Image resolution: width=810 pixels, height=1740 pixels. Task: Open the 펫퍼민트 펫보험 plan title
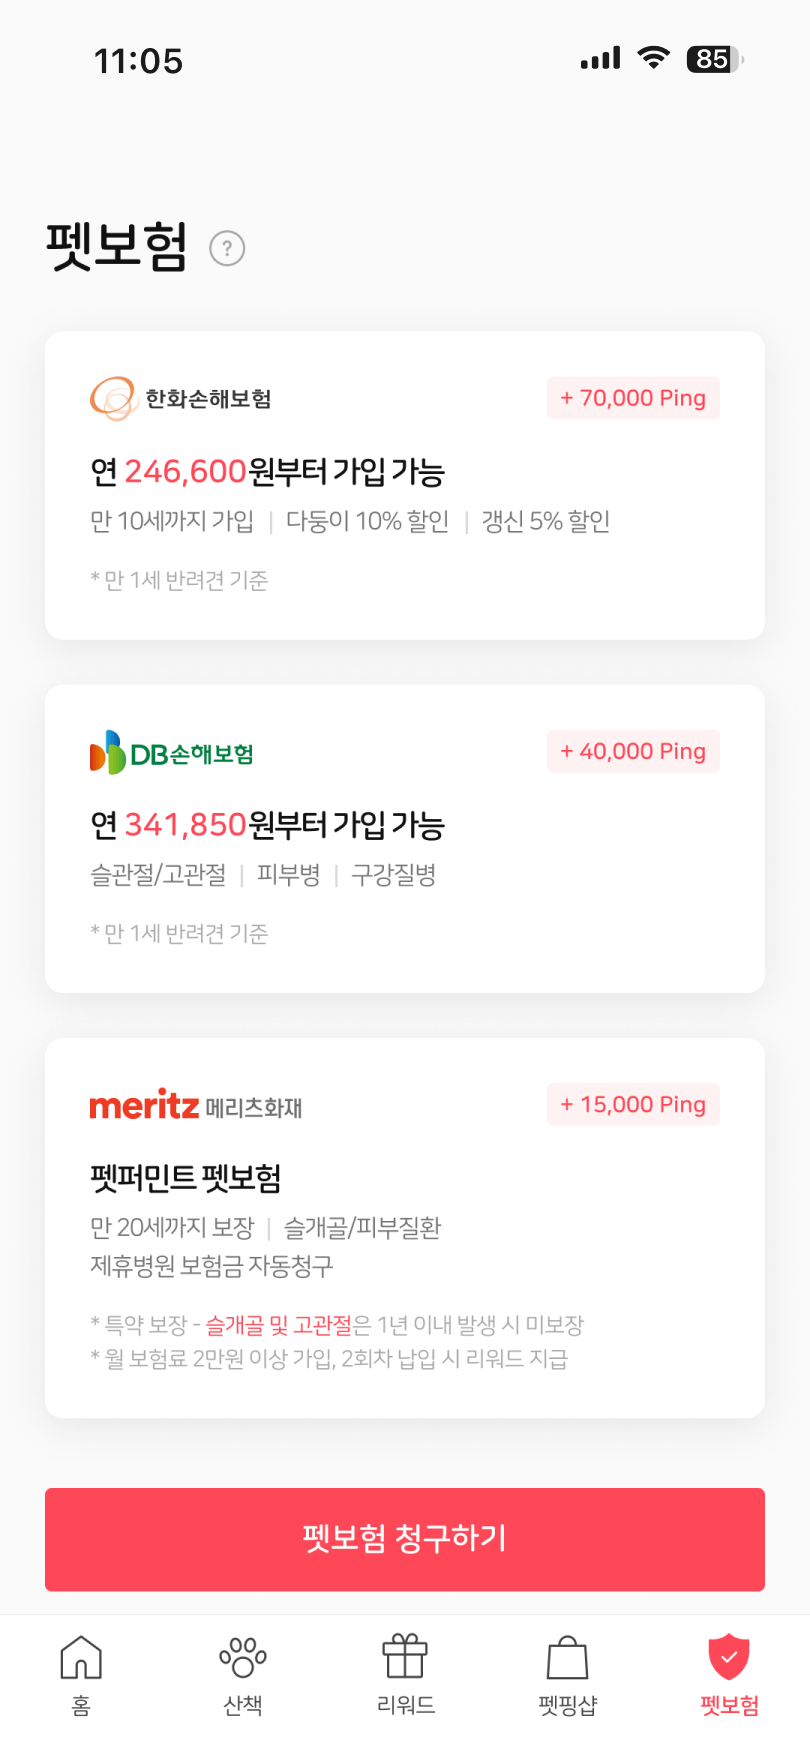pos(186,1178)
